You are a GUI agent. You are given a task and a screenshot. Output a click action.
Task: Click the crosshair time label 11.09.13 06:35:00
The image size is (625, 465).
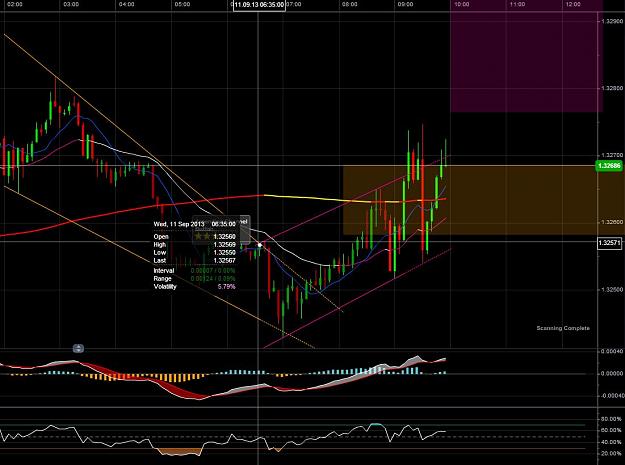pyautogui.click(x=259, y=5)
